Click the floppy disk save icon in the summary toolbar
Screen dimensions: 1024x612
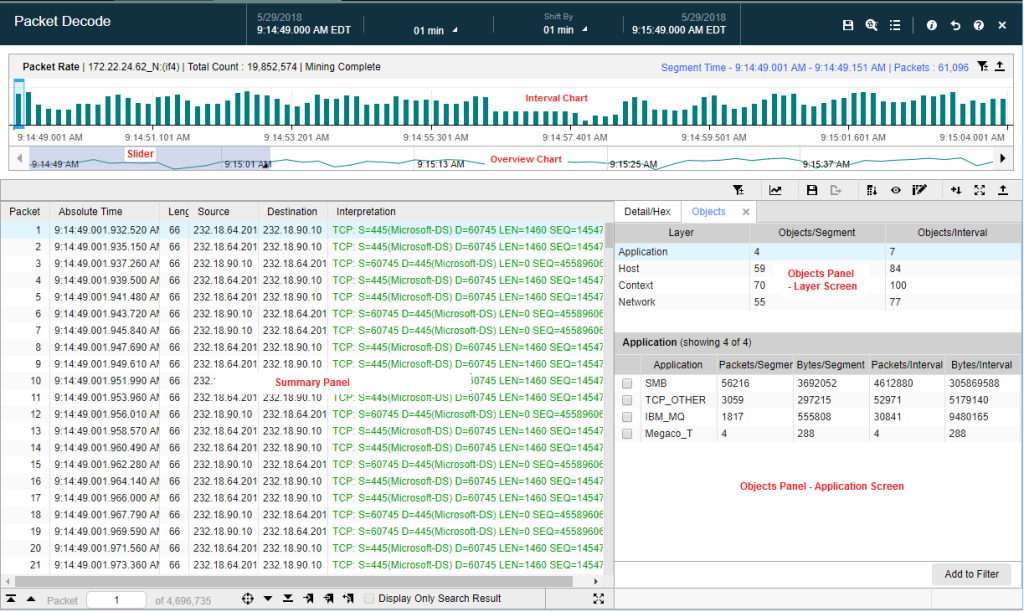[x=812, y=190]
